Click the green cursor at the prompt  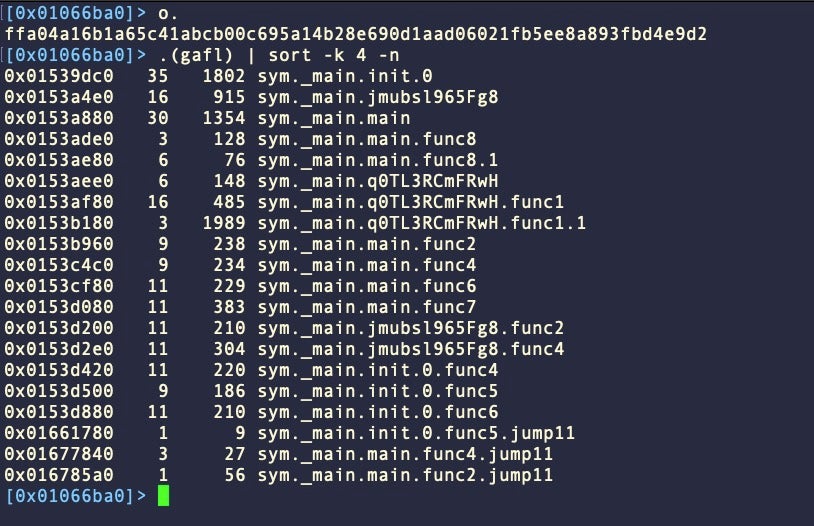point(164,495)
